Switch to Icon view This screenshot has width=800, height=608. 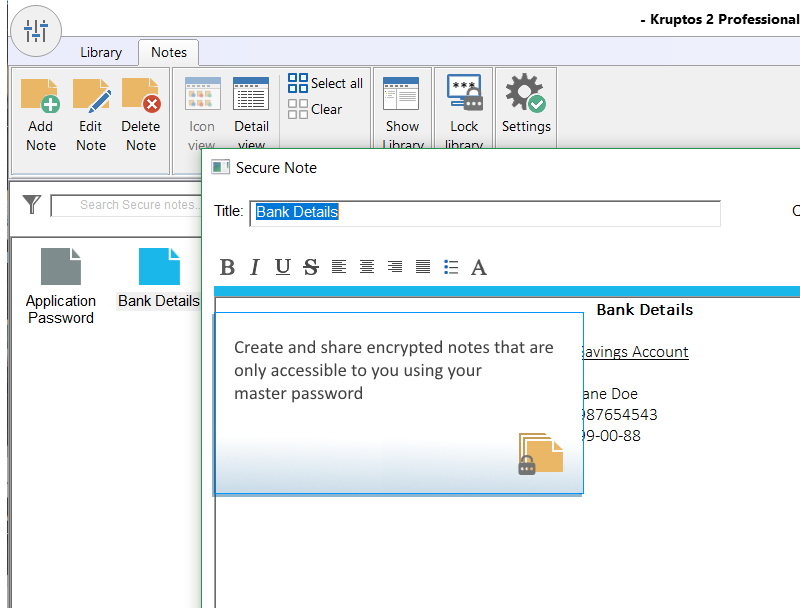202,95
